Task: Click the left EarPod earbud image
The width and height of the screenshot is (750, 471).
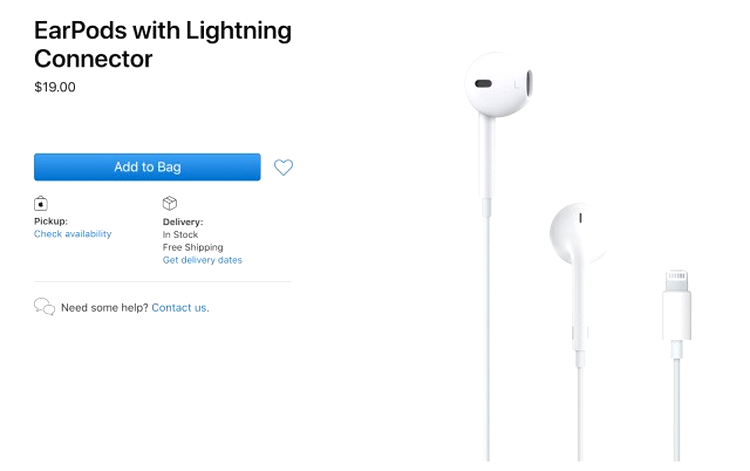Action: coord(498,85)
